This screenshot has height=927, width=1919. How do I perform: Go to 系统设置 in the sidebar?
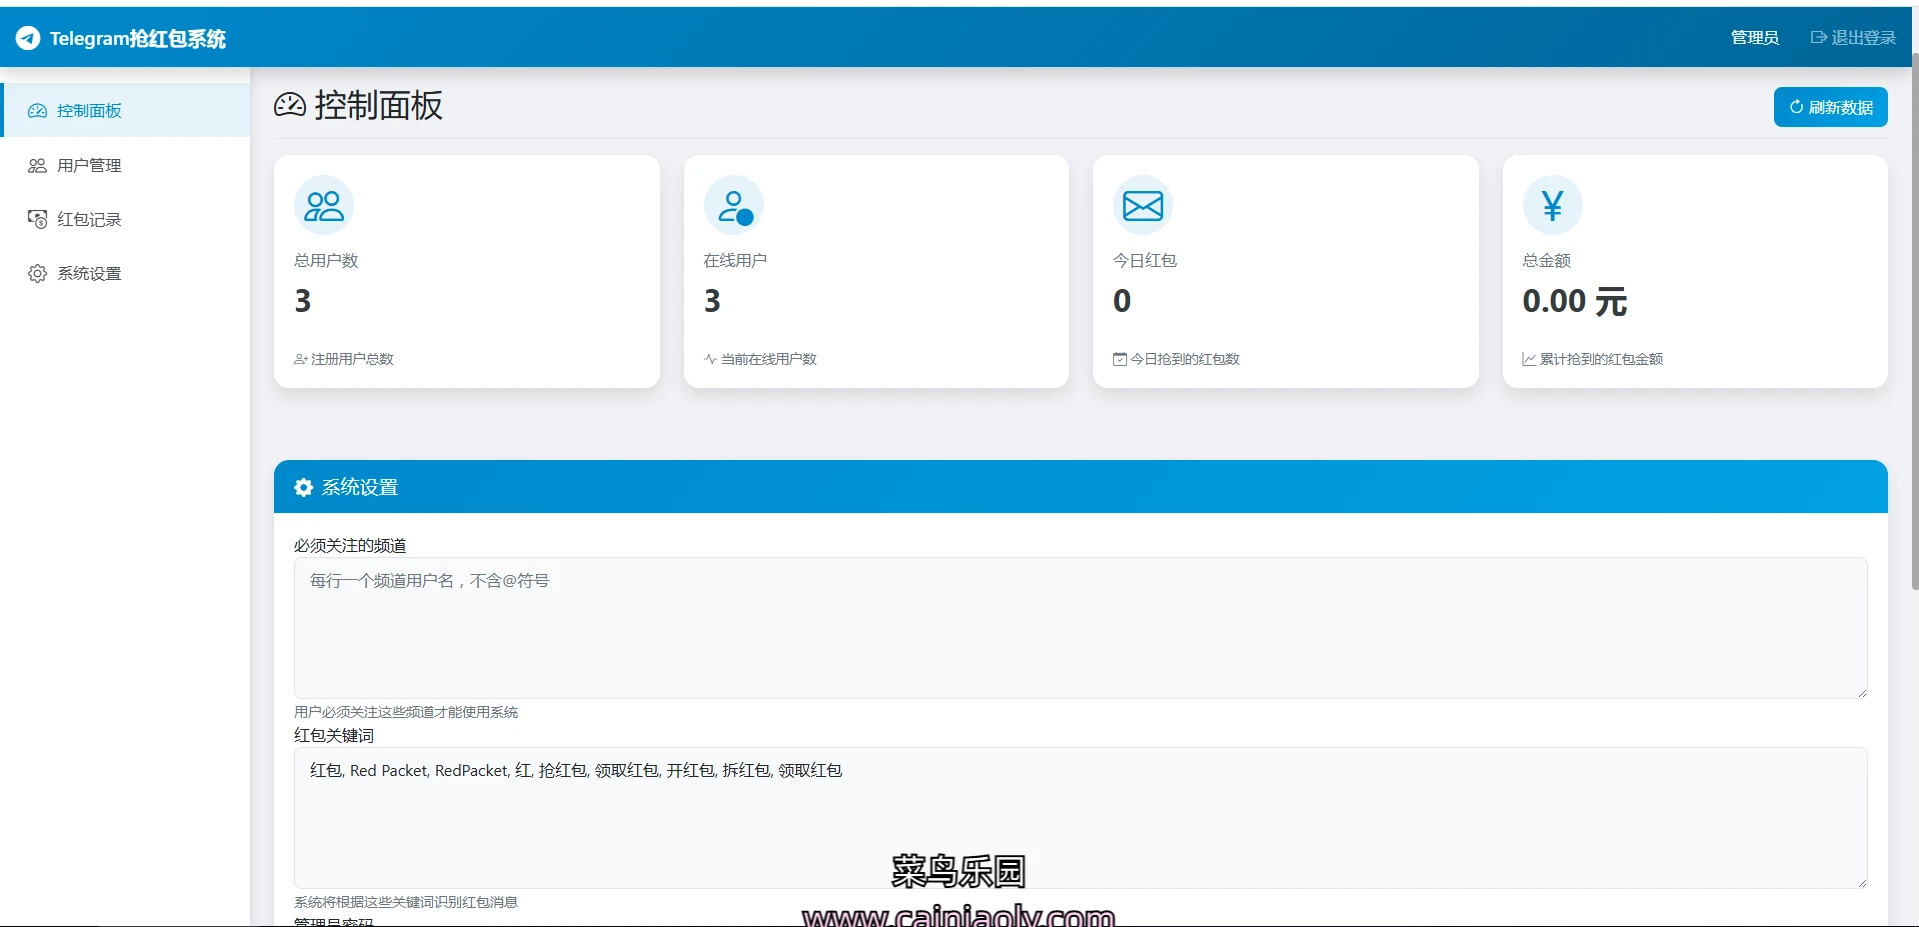pos(89,273)
